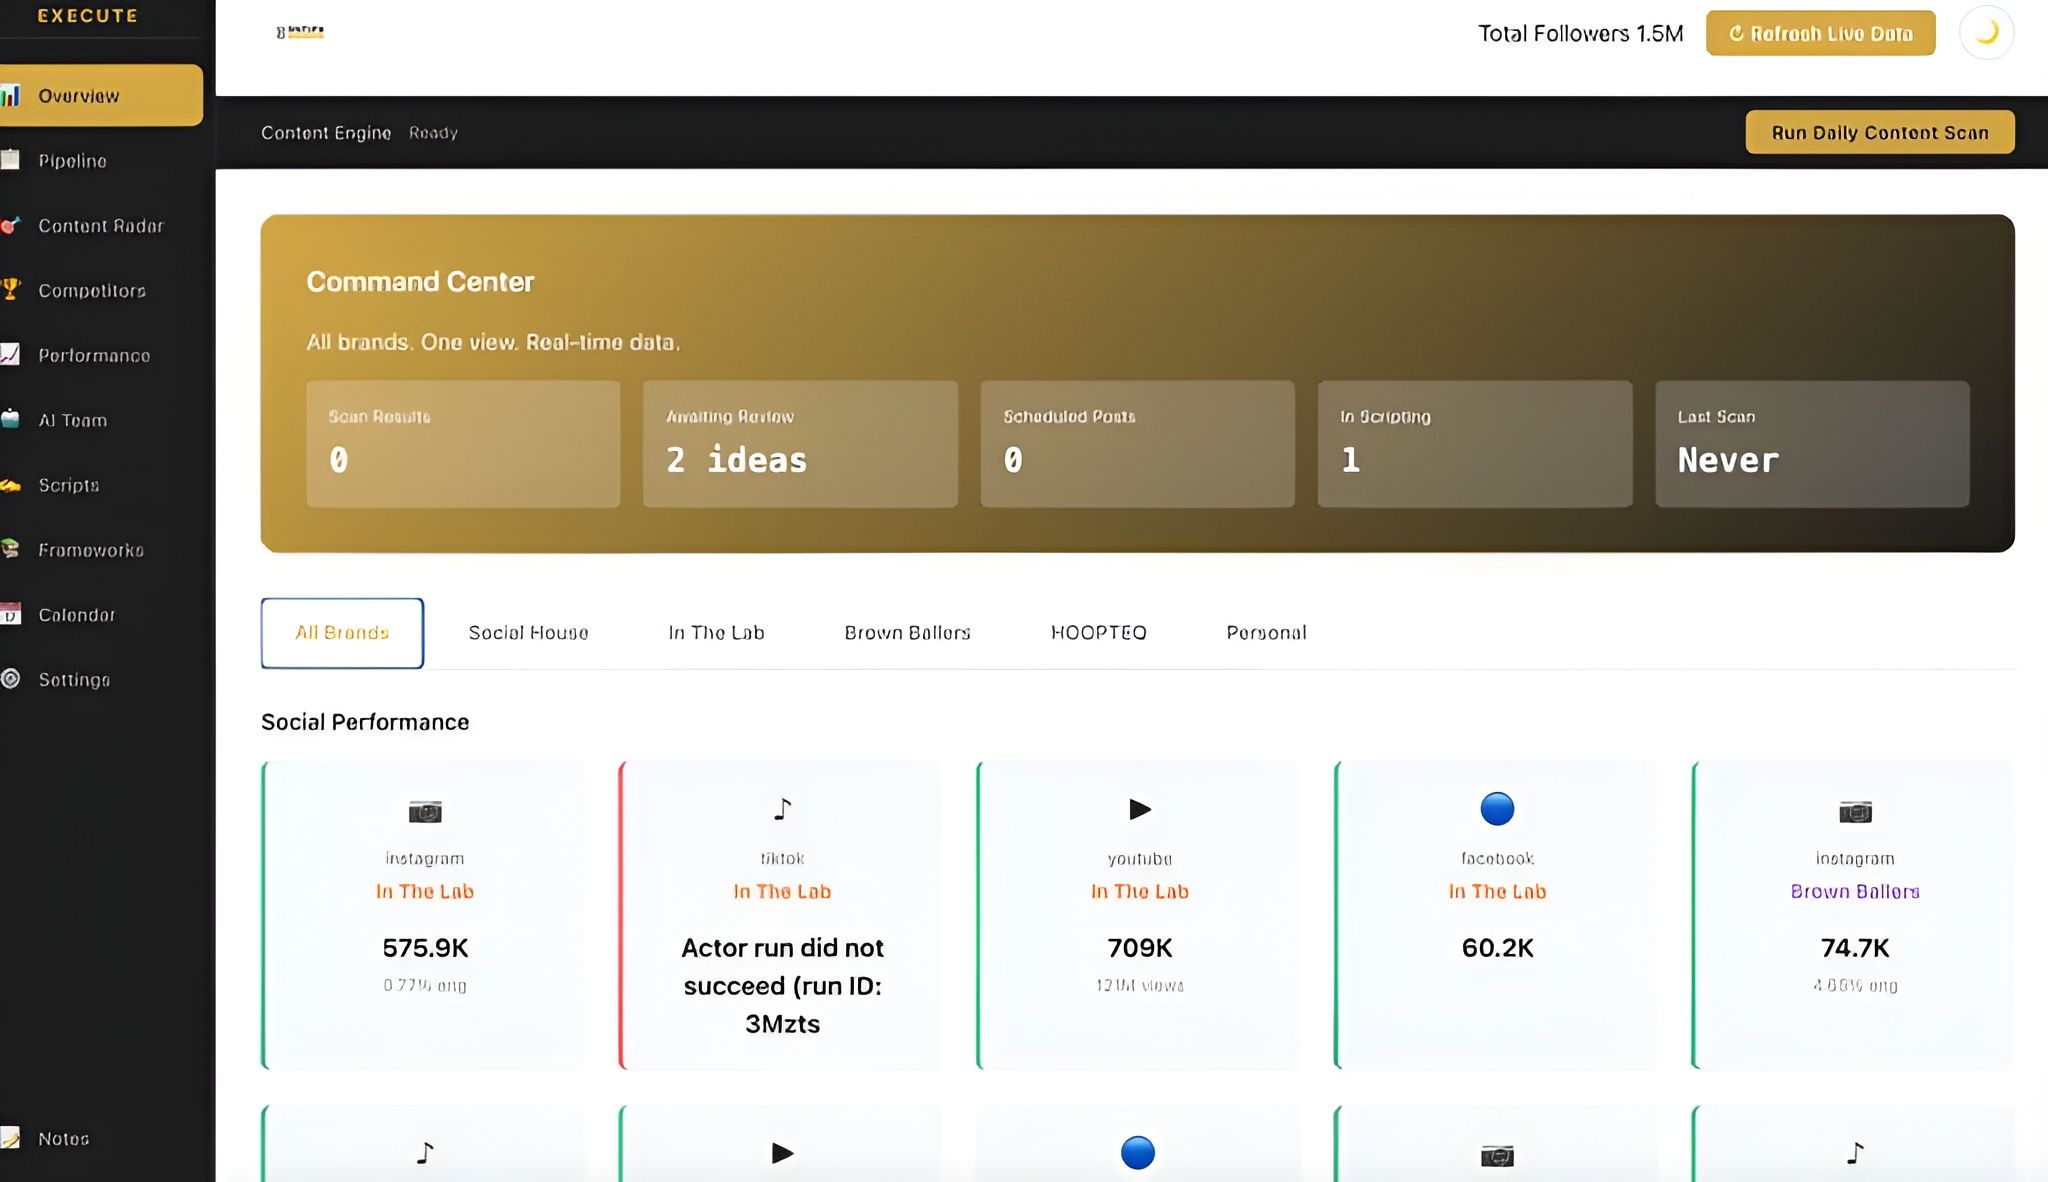Open Calendar from sidebar
The width and height of the screenshot is (2048, 1182).
pyautogui.click(x=76, y=615)
